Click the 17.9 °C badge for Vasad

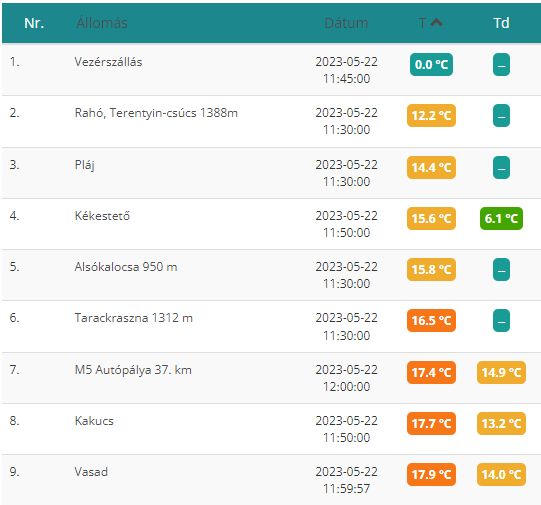[x=431, y=474]
